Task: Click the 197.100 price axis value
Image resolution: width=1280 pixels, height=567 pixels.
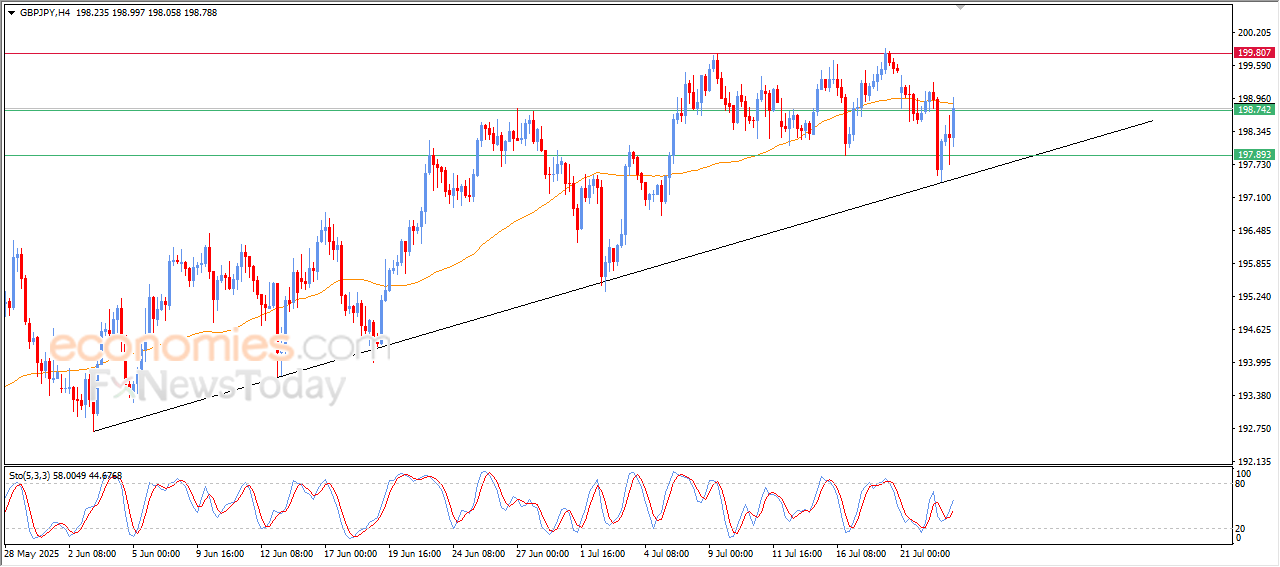Action: [x=1254, y=198]
